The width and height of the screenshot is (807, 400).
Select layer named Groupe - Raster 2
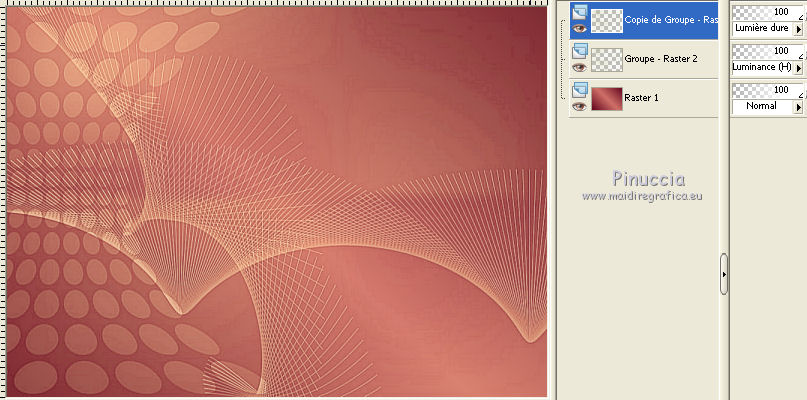coord(661,59)
